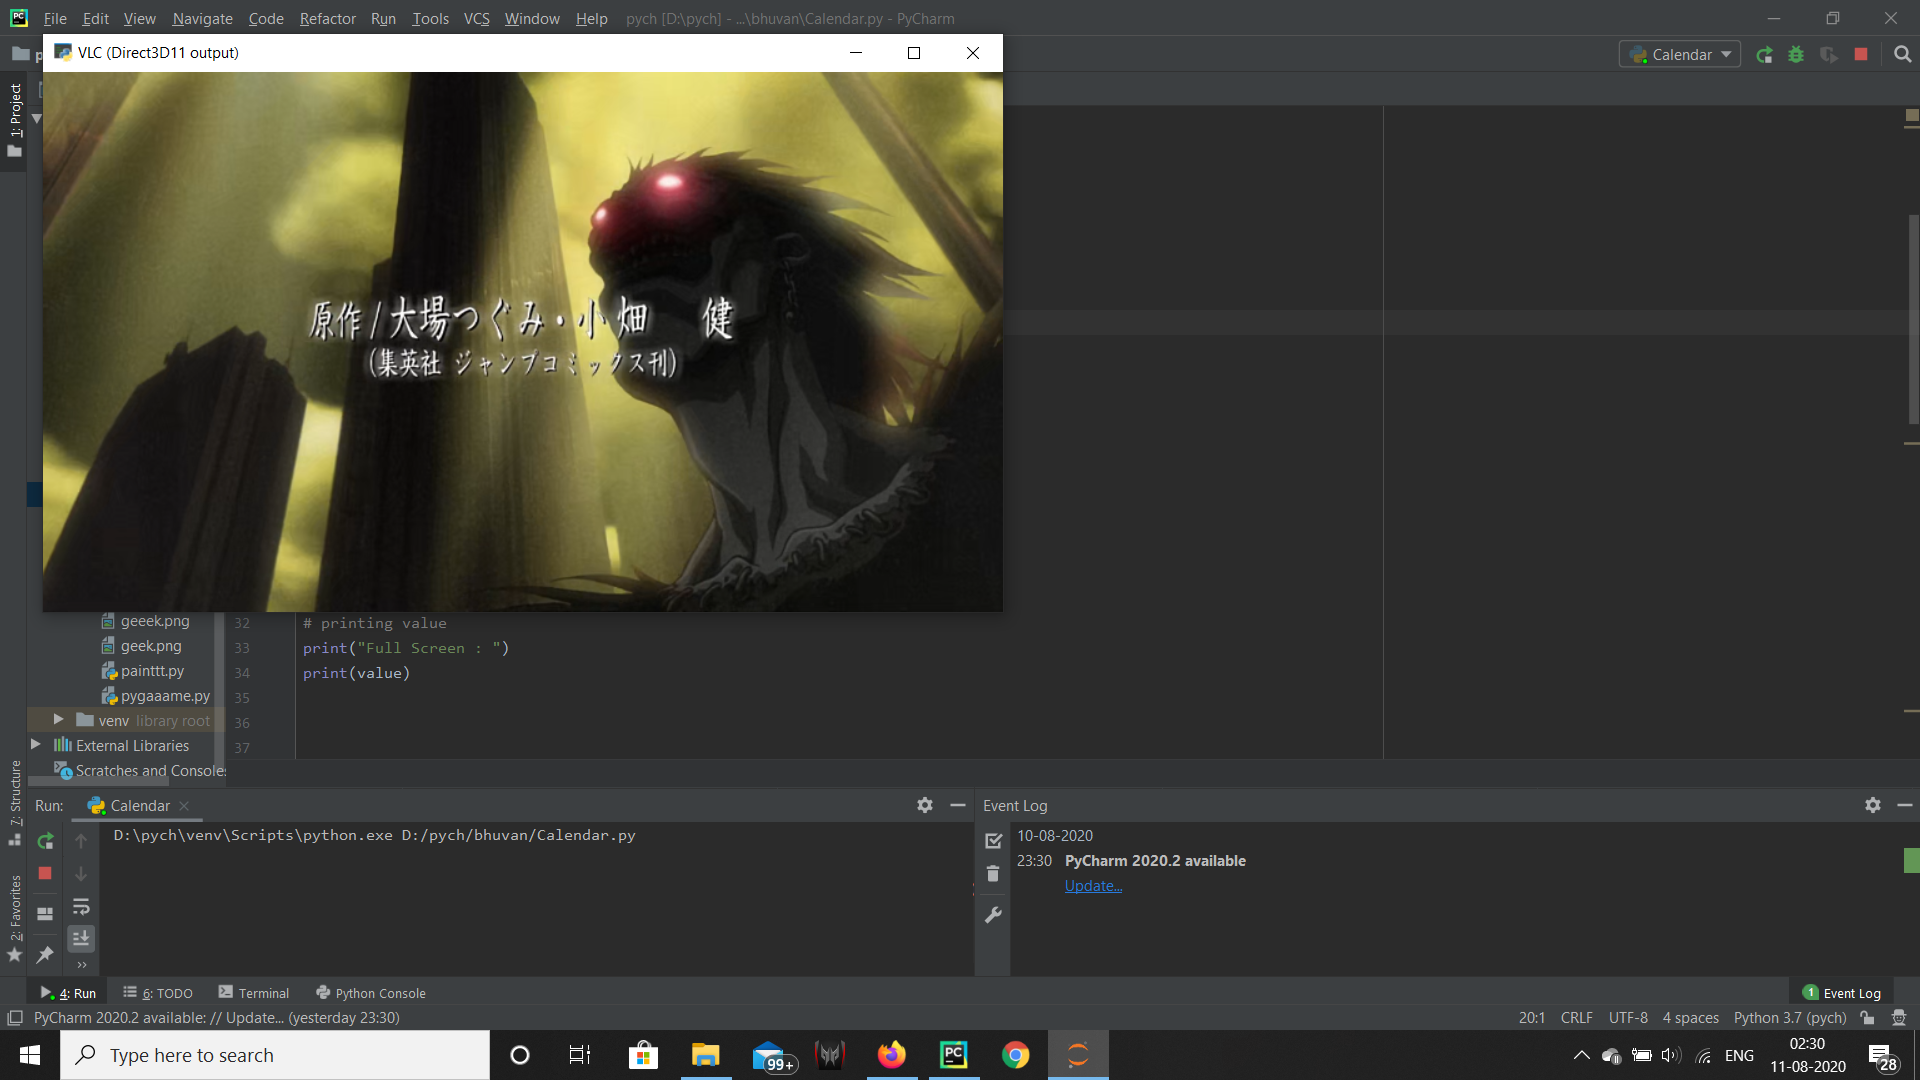Click the Pin Tab icon in Run panel
This screenshot has height=1080, width=1920.
click(45, 955)
